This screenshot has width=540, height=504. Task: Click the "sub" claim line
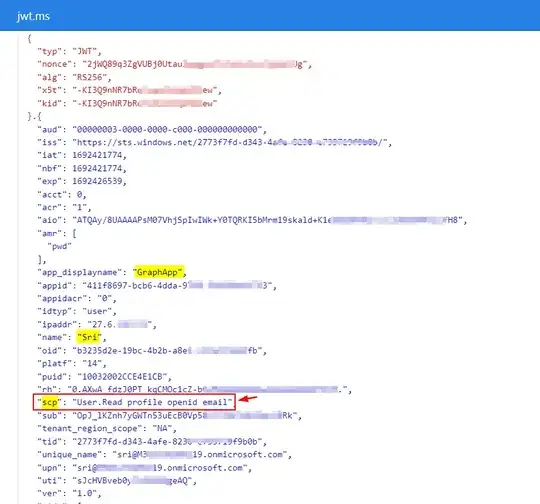pos(169,416)
